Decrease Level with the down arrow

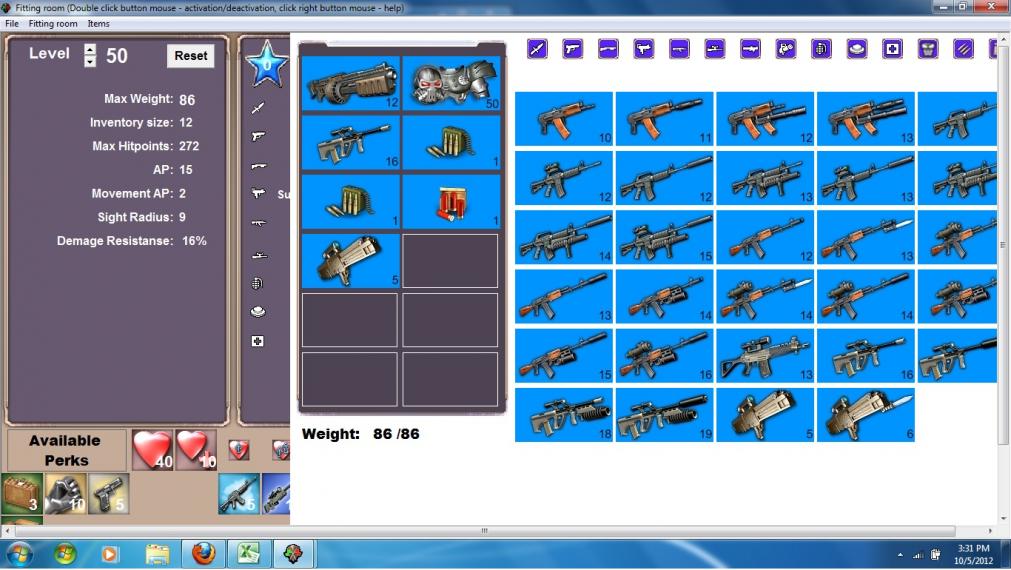[x=90, y=61]
